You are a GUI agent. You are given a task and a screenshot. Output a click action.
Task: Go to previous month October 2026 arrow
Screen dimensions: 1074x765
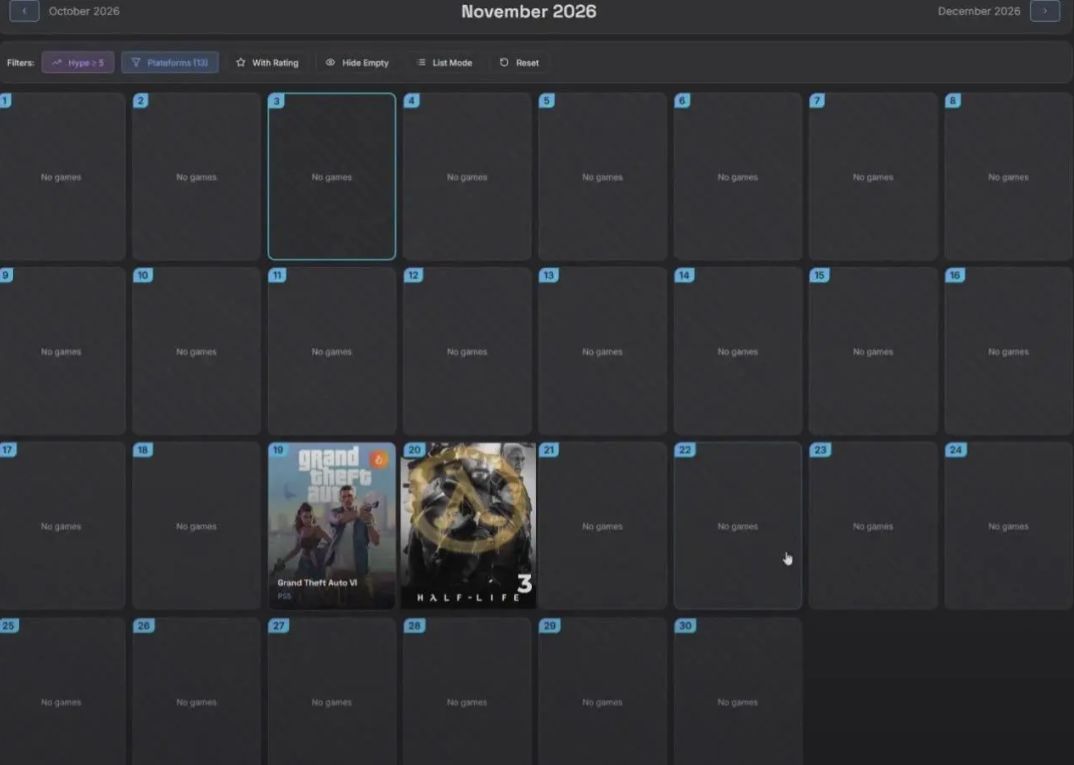click(24, 11)
